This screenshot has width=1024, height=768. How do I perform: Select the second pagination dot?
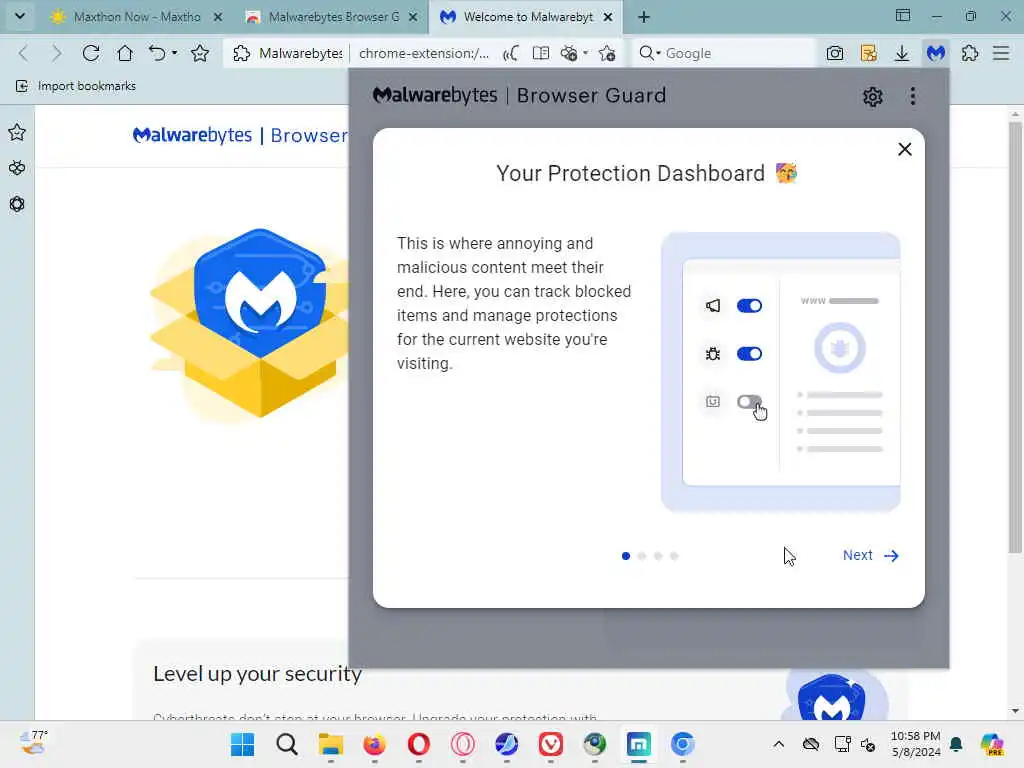pyautogui.click(x=642, y=556)
